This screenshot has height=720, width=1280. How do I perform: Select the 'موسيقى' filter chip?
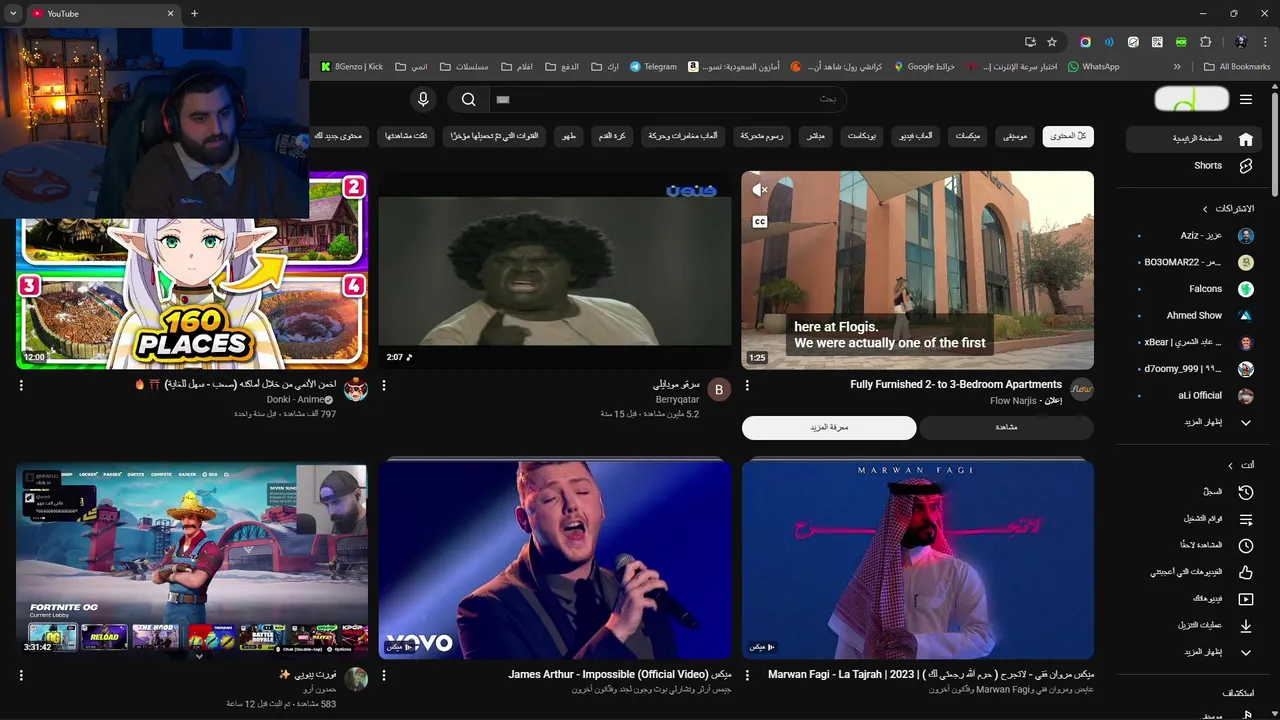click(1015, 136)
